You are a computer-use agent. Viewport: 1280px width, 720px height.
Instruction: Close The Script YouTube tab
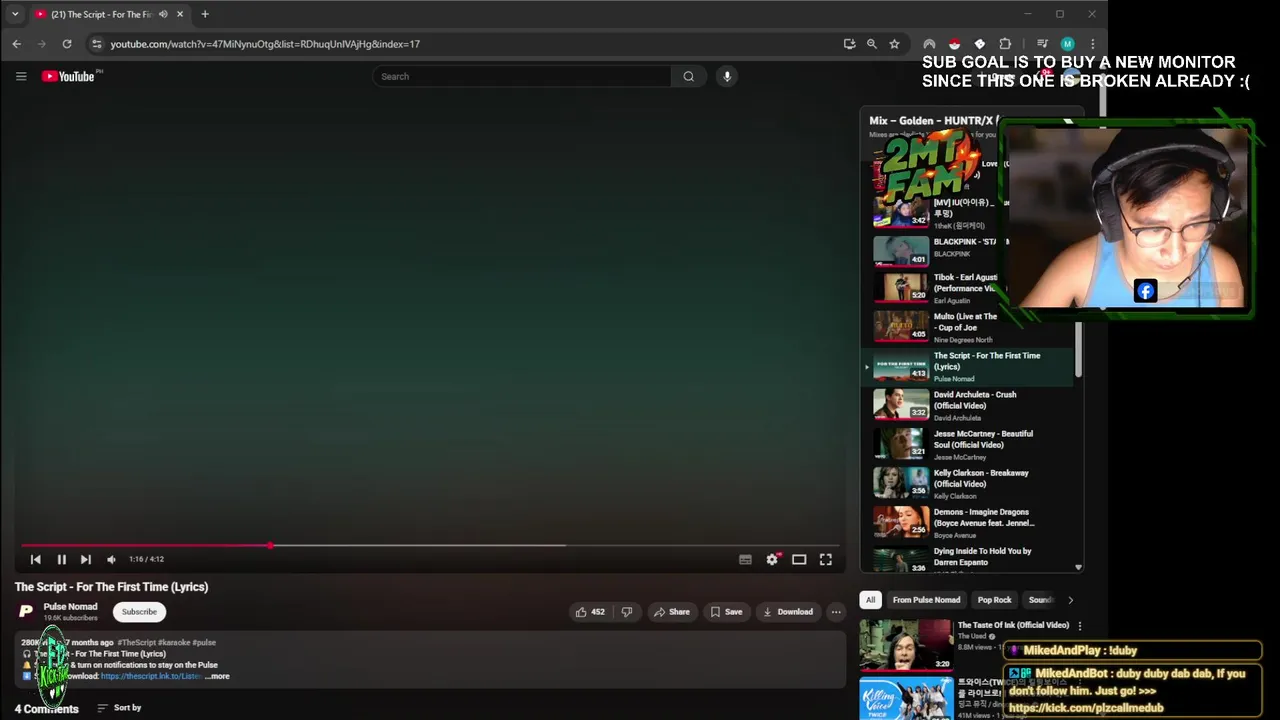180,14
